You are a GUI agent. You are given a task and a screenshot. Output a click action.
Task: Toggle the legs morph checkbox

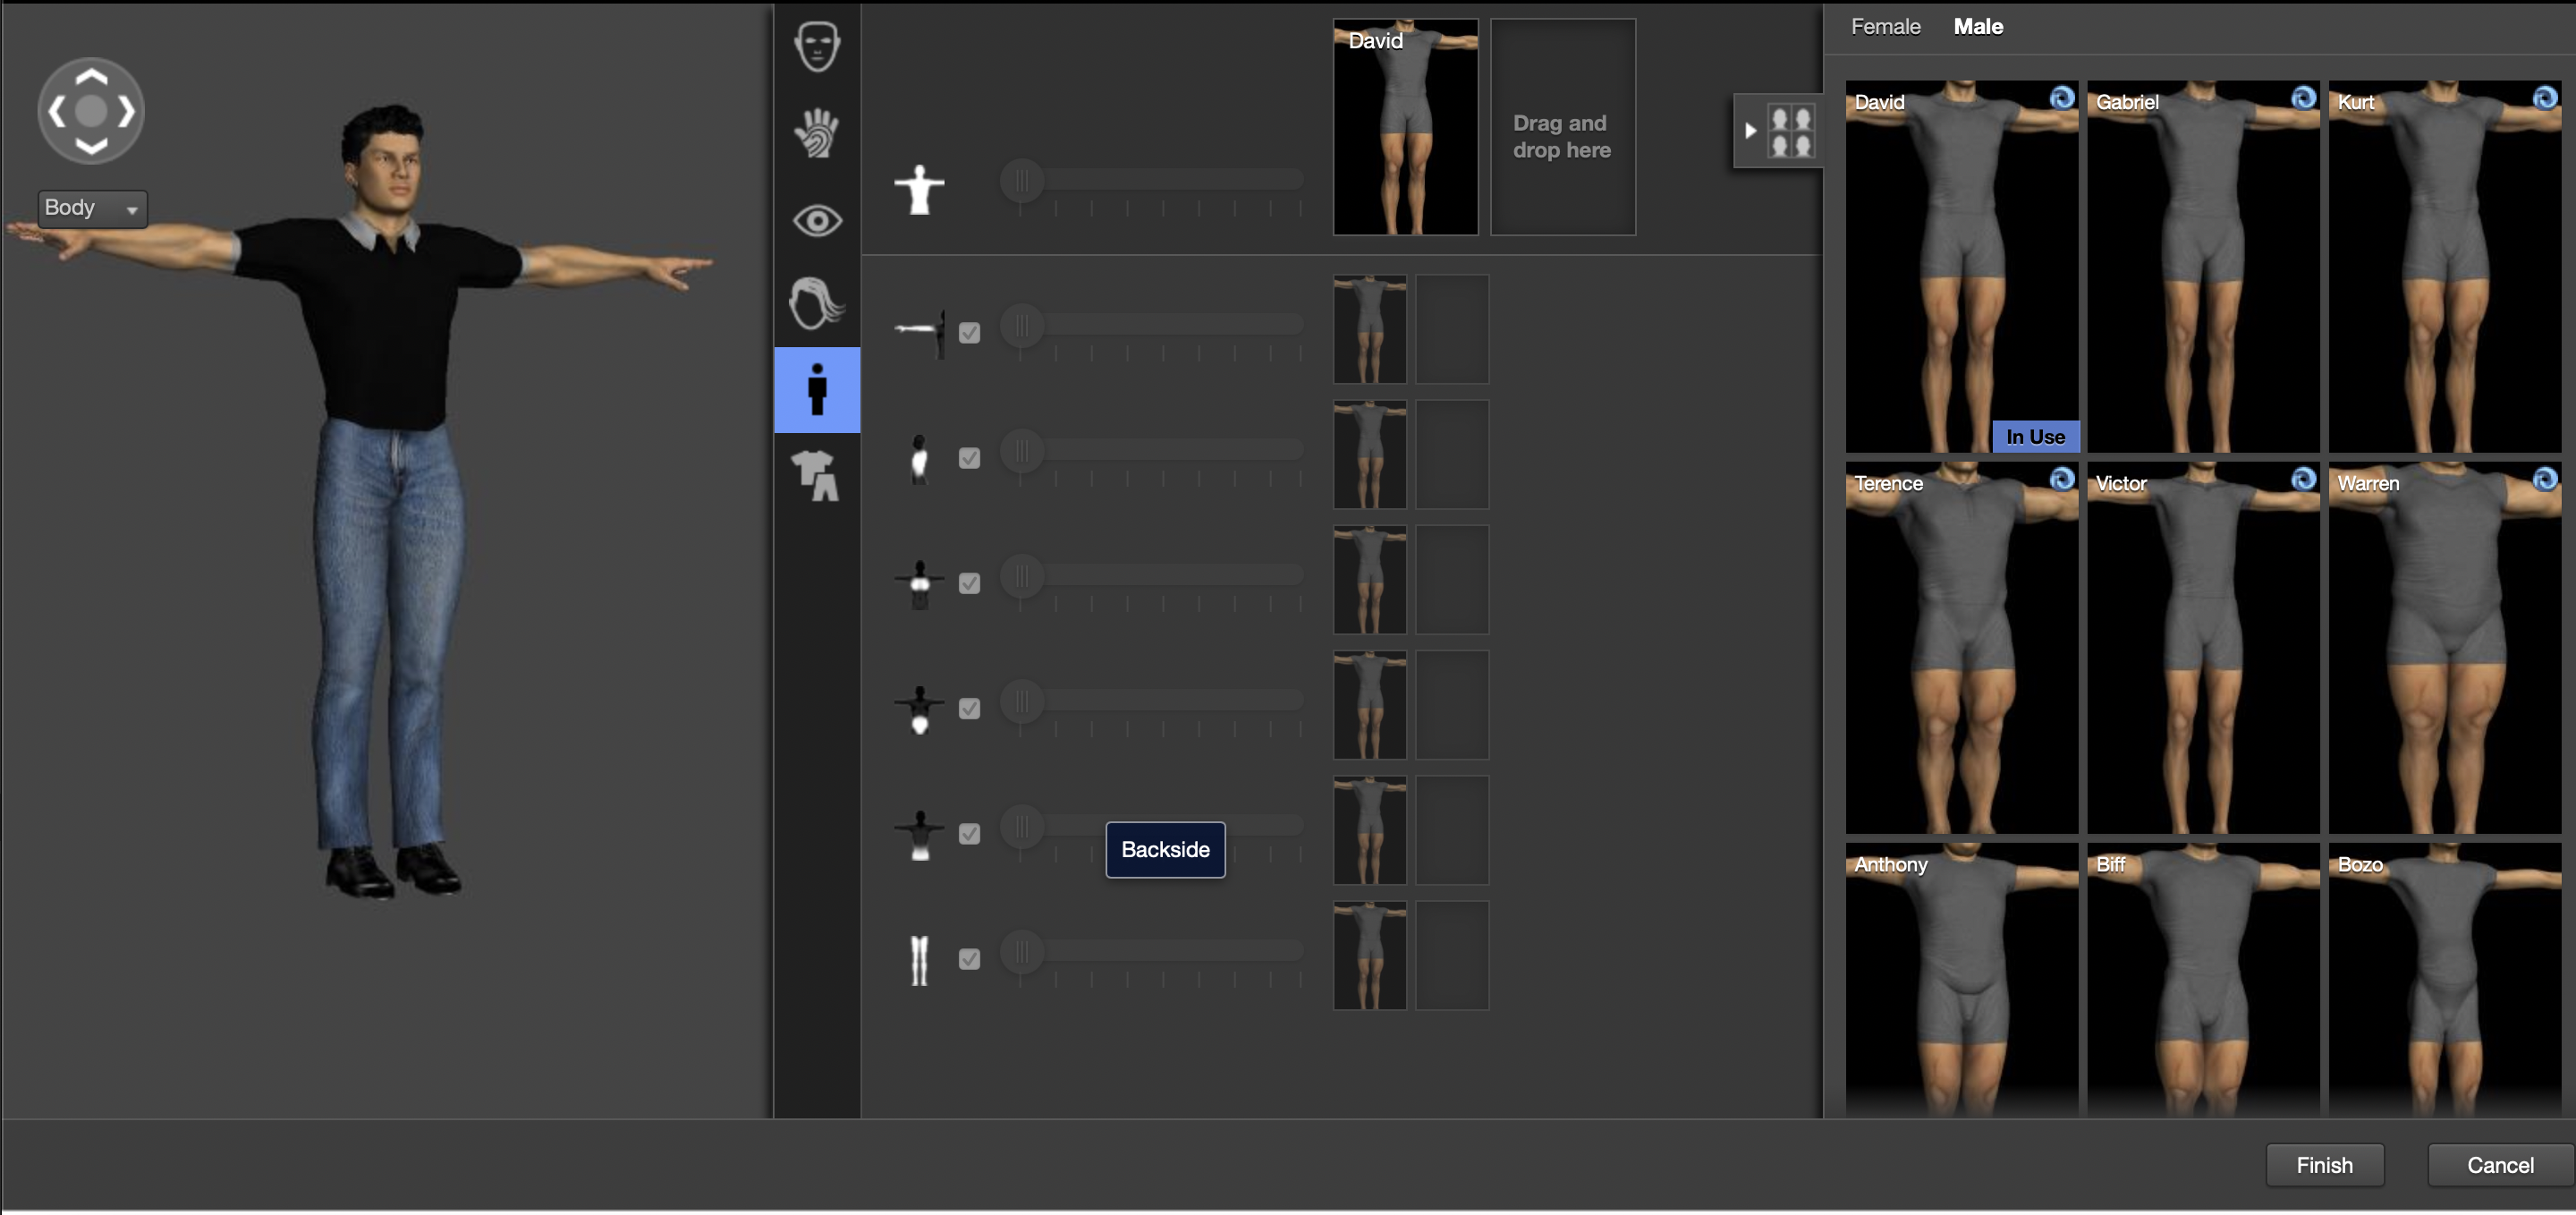[969, 958]
